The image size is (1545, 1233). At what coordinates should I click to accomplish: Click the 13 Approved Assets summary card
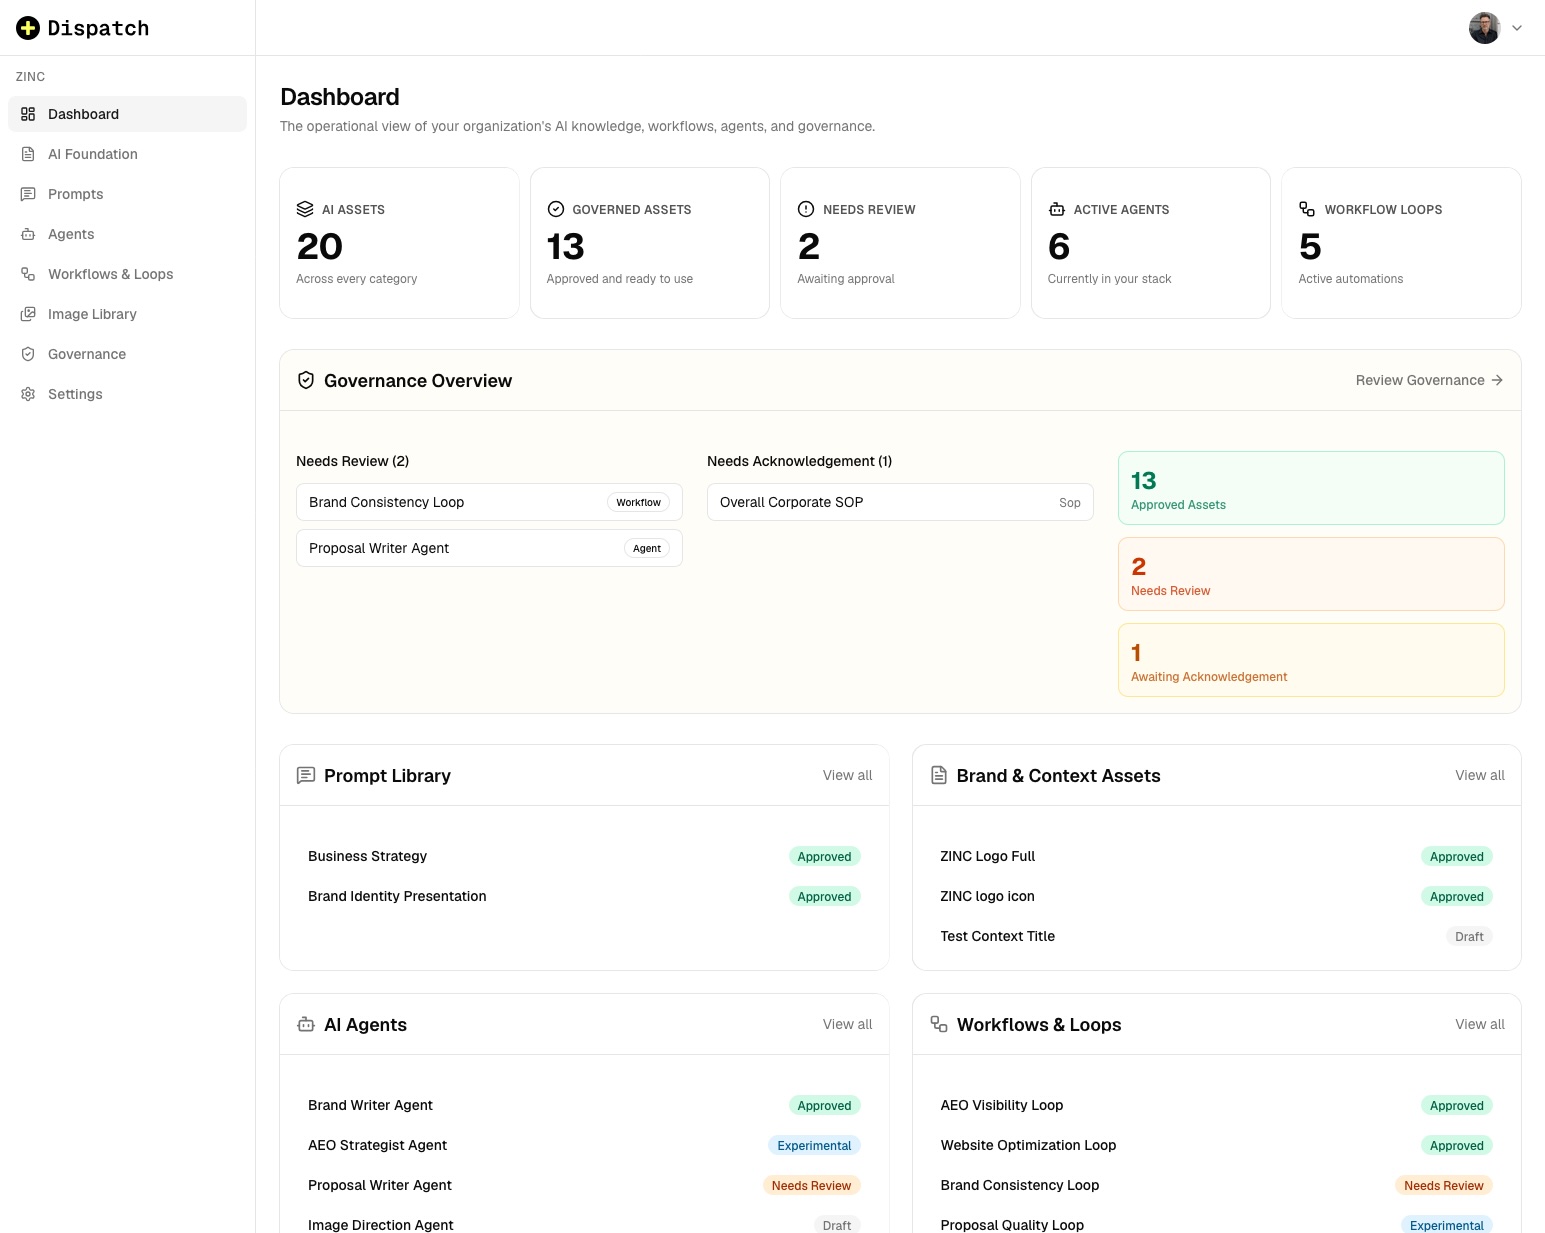(x=1311, y=488)
